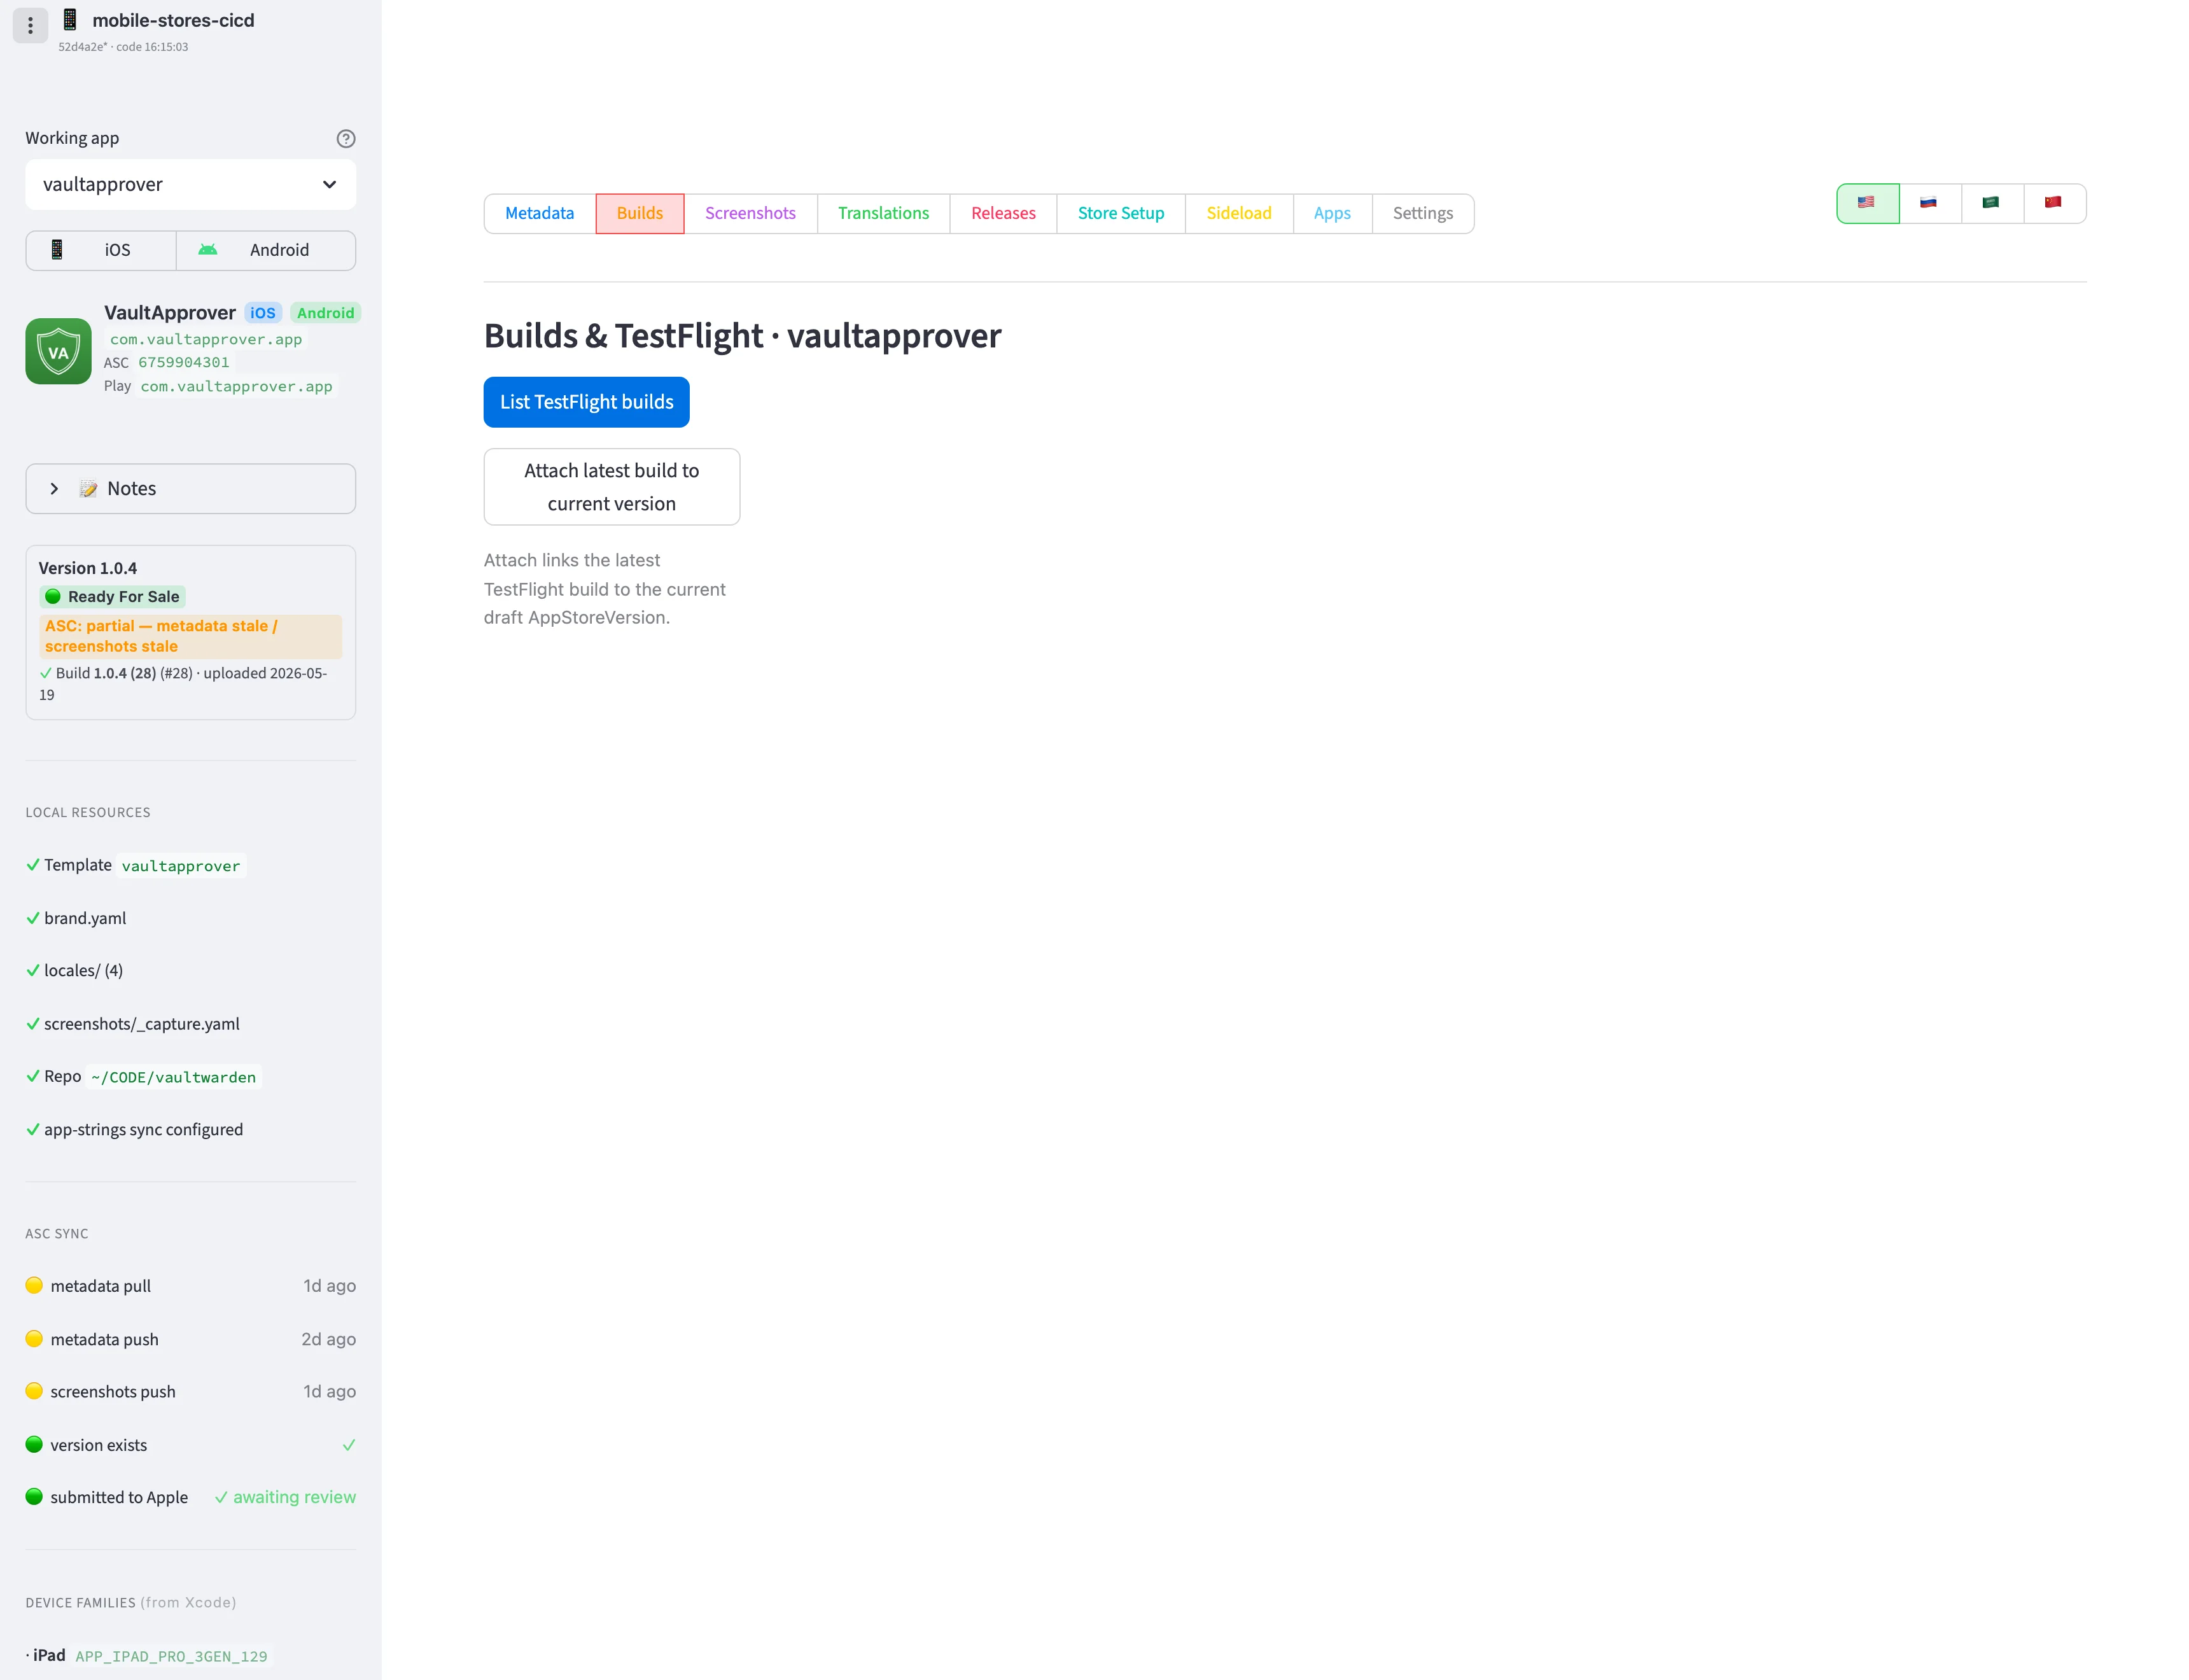Click List TestFlight builds button

(587, 402)
